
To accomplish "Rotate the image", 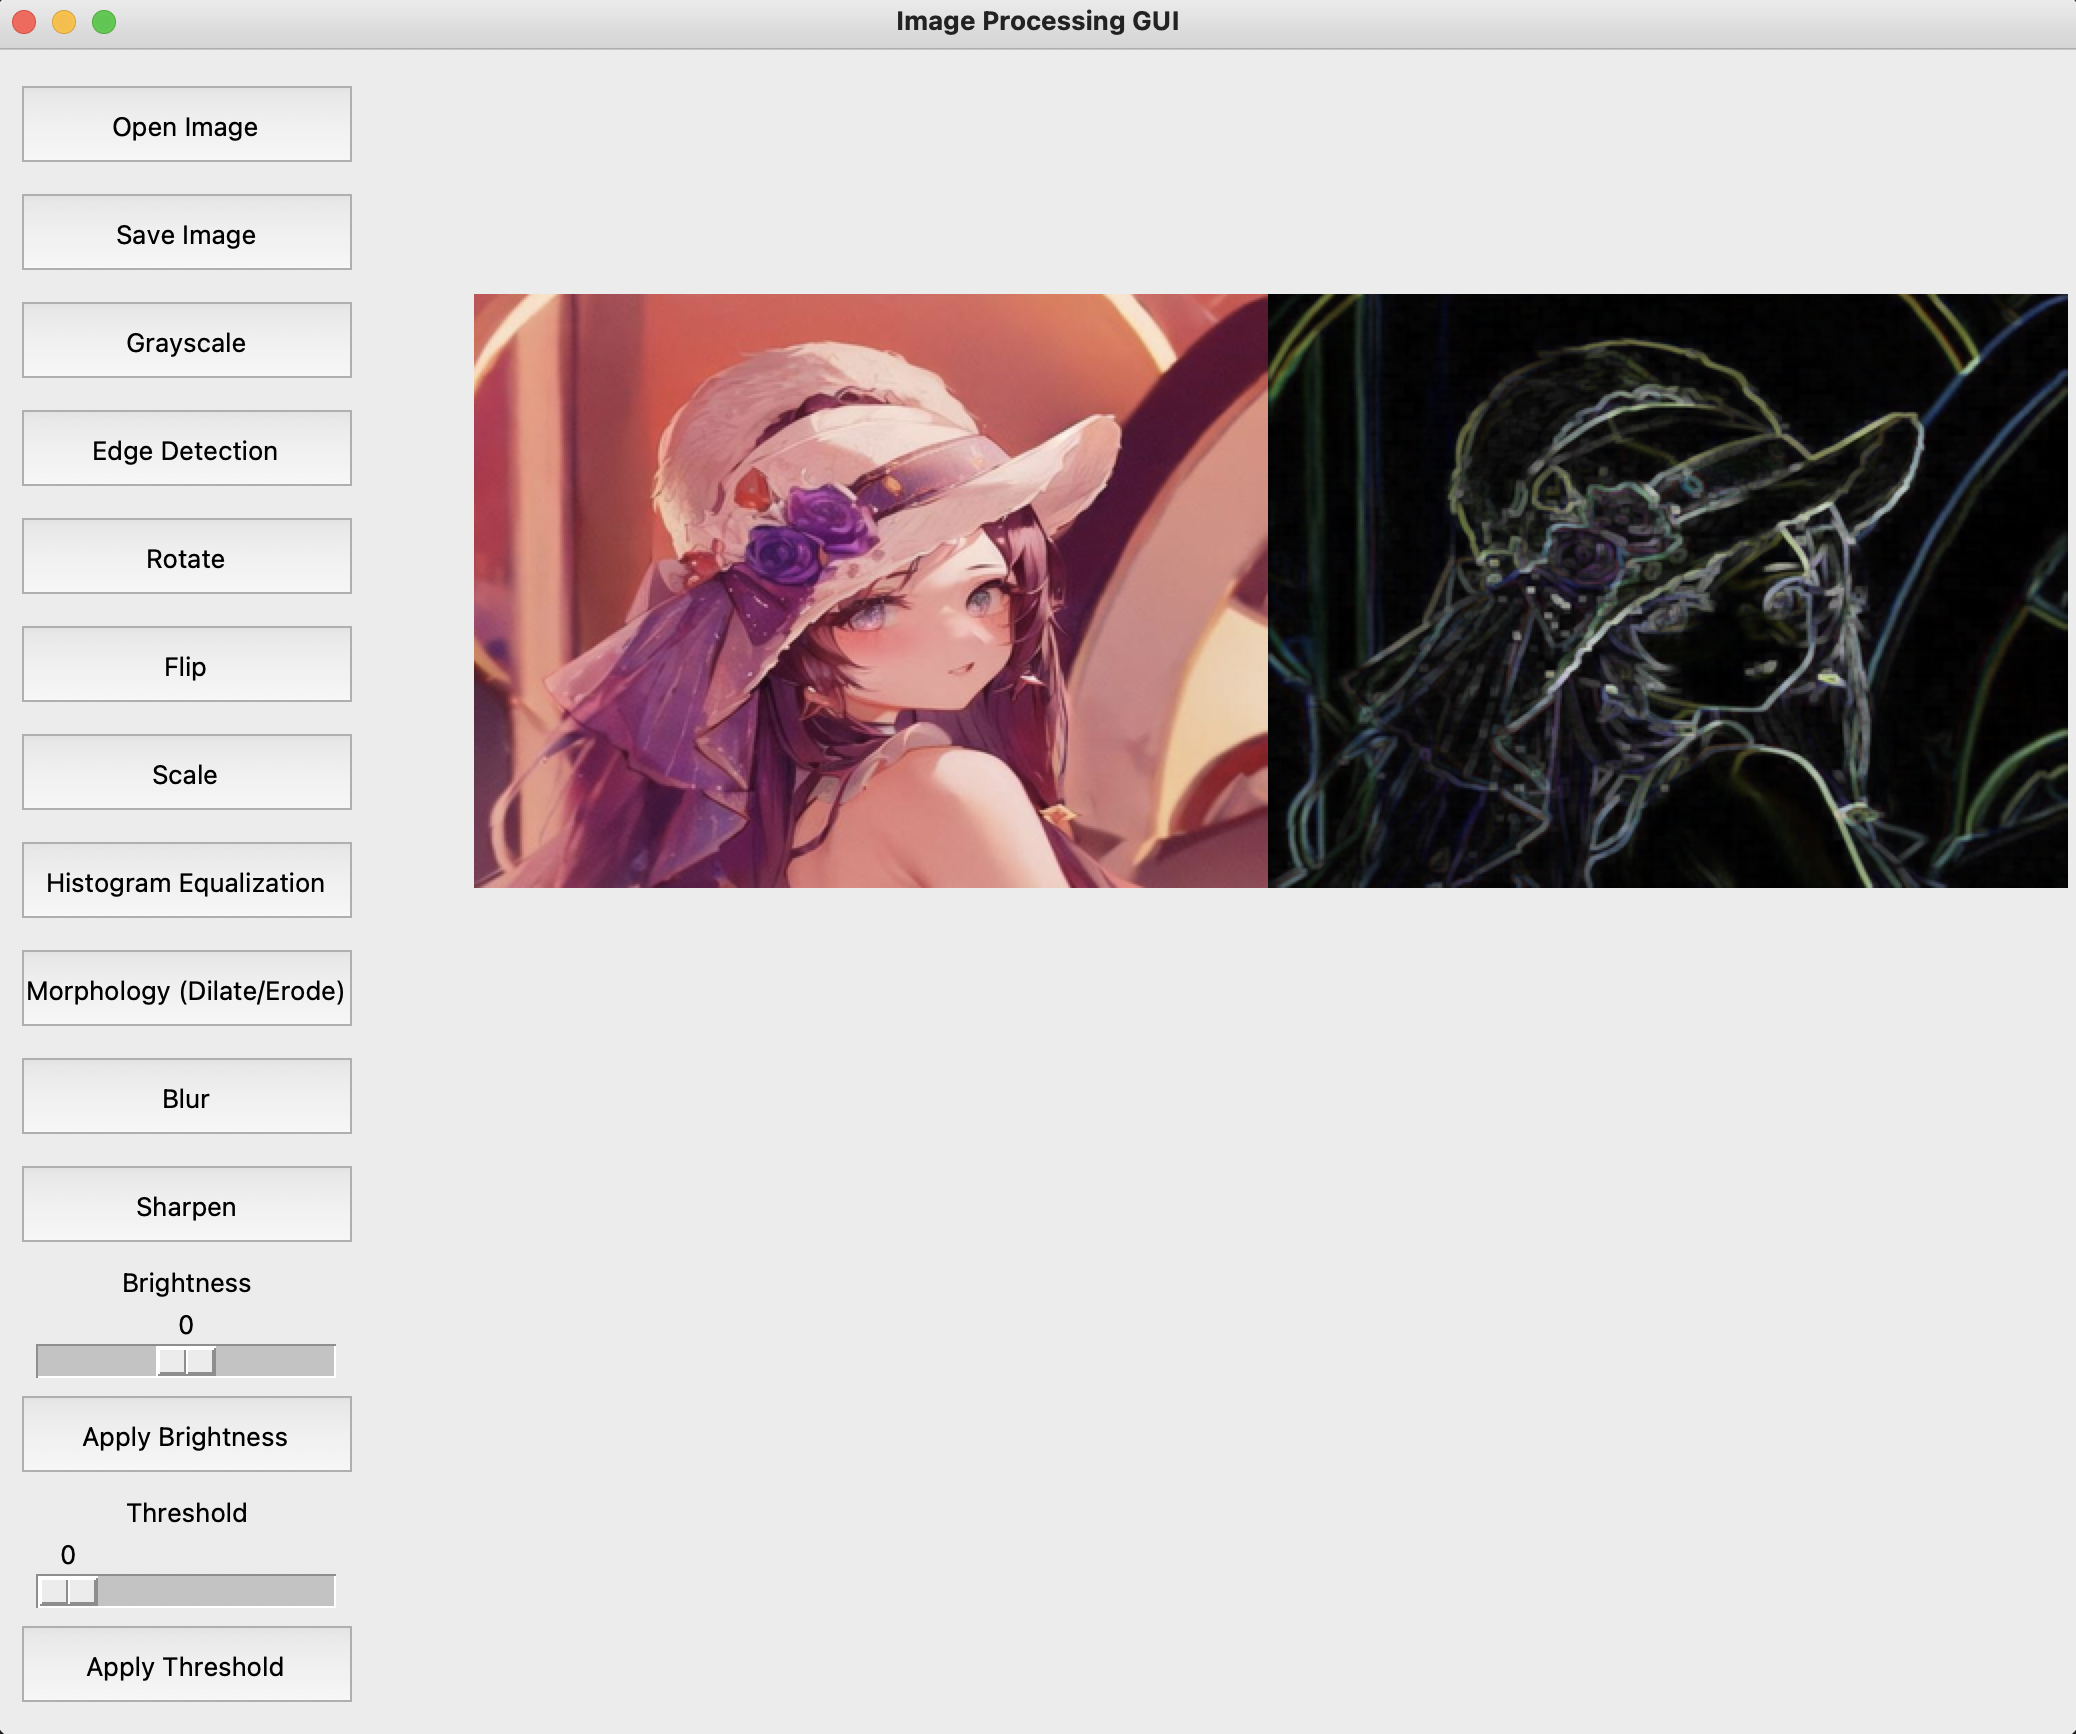I will [186, 556].
